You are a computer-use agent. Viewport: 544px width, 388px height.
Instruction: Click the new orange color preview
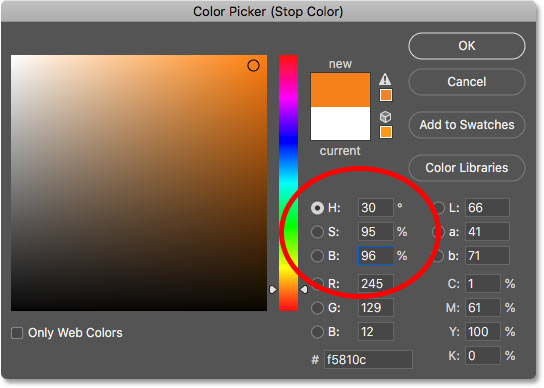340,90
